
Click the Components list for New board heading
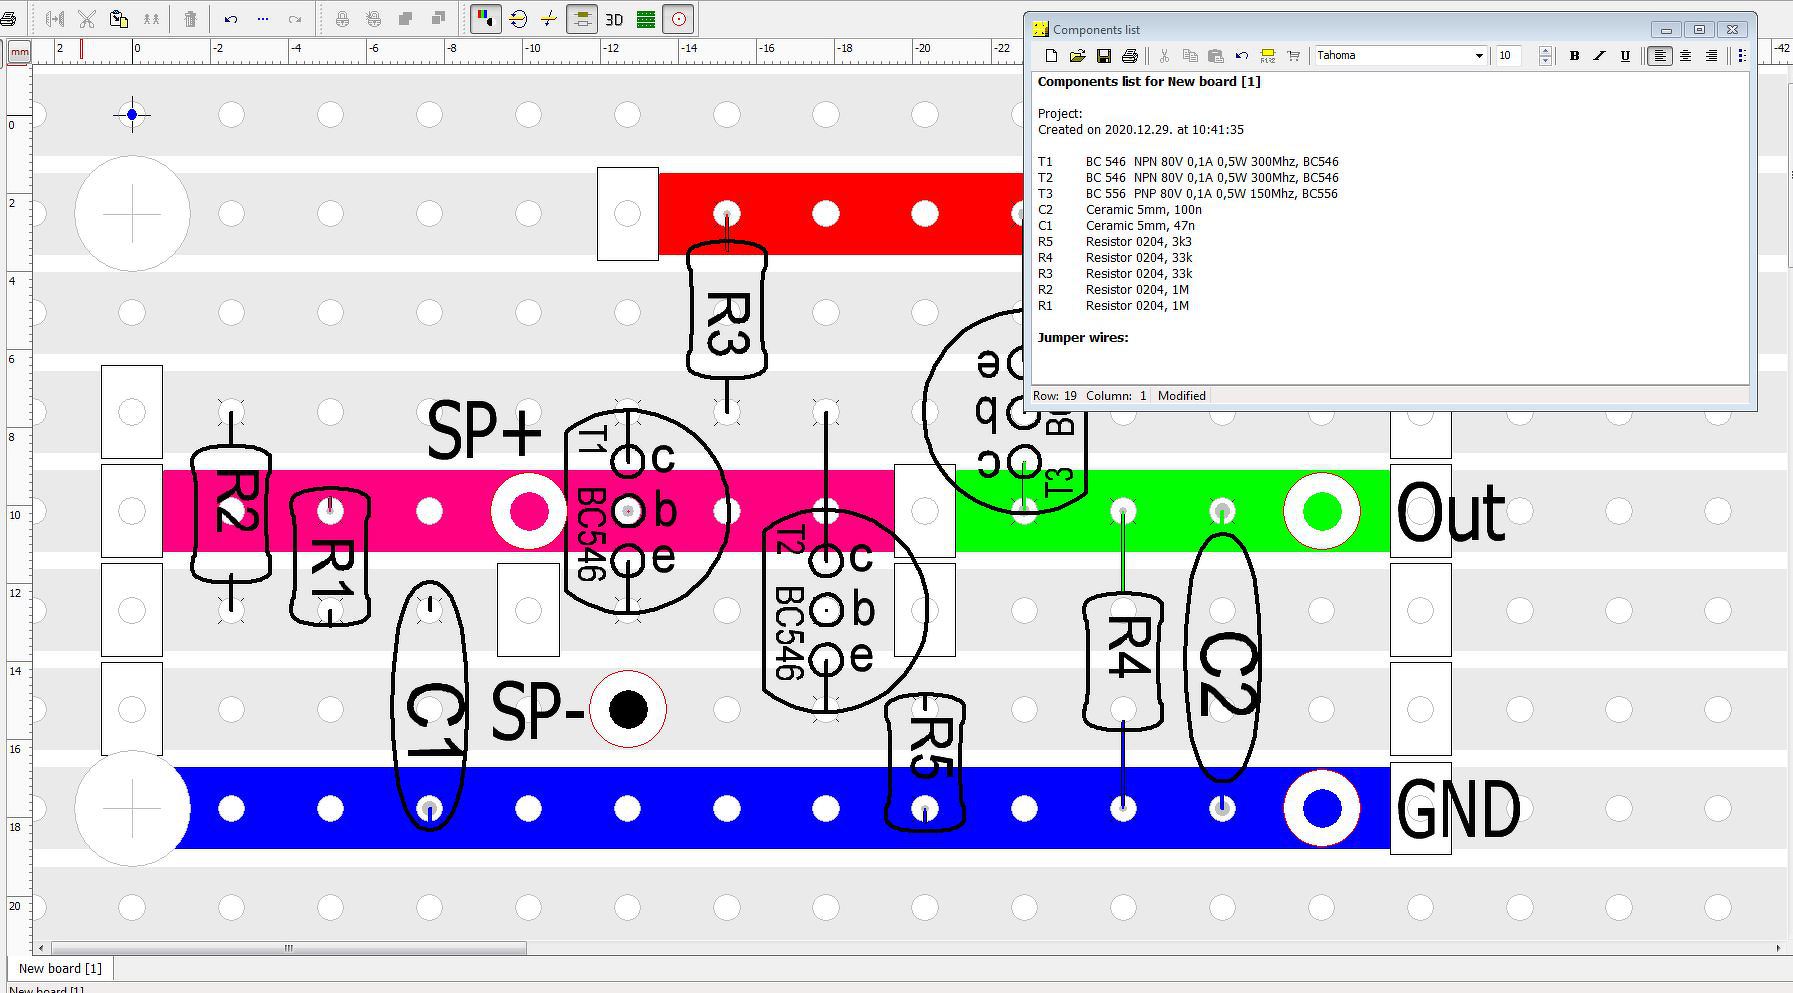(1149, 82)
